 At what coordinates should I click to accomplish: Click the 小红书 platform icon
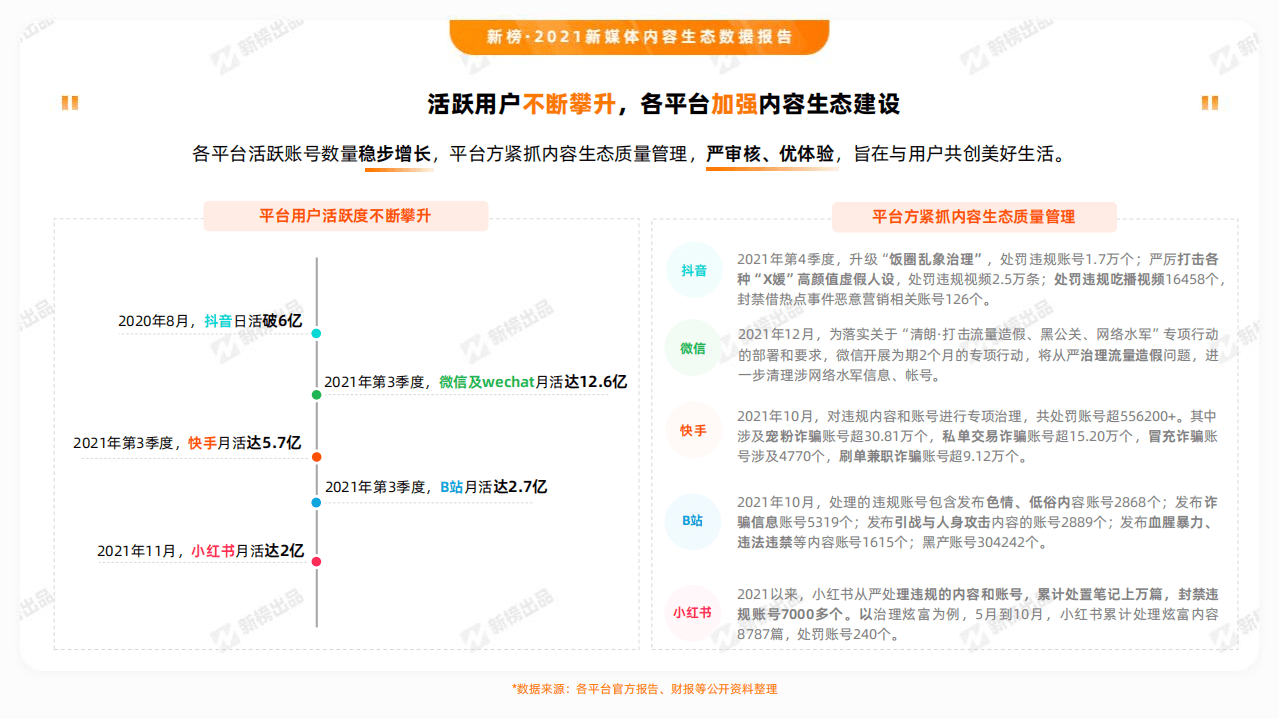[x=693, y=611]
